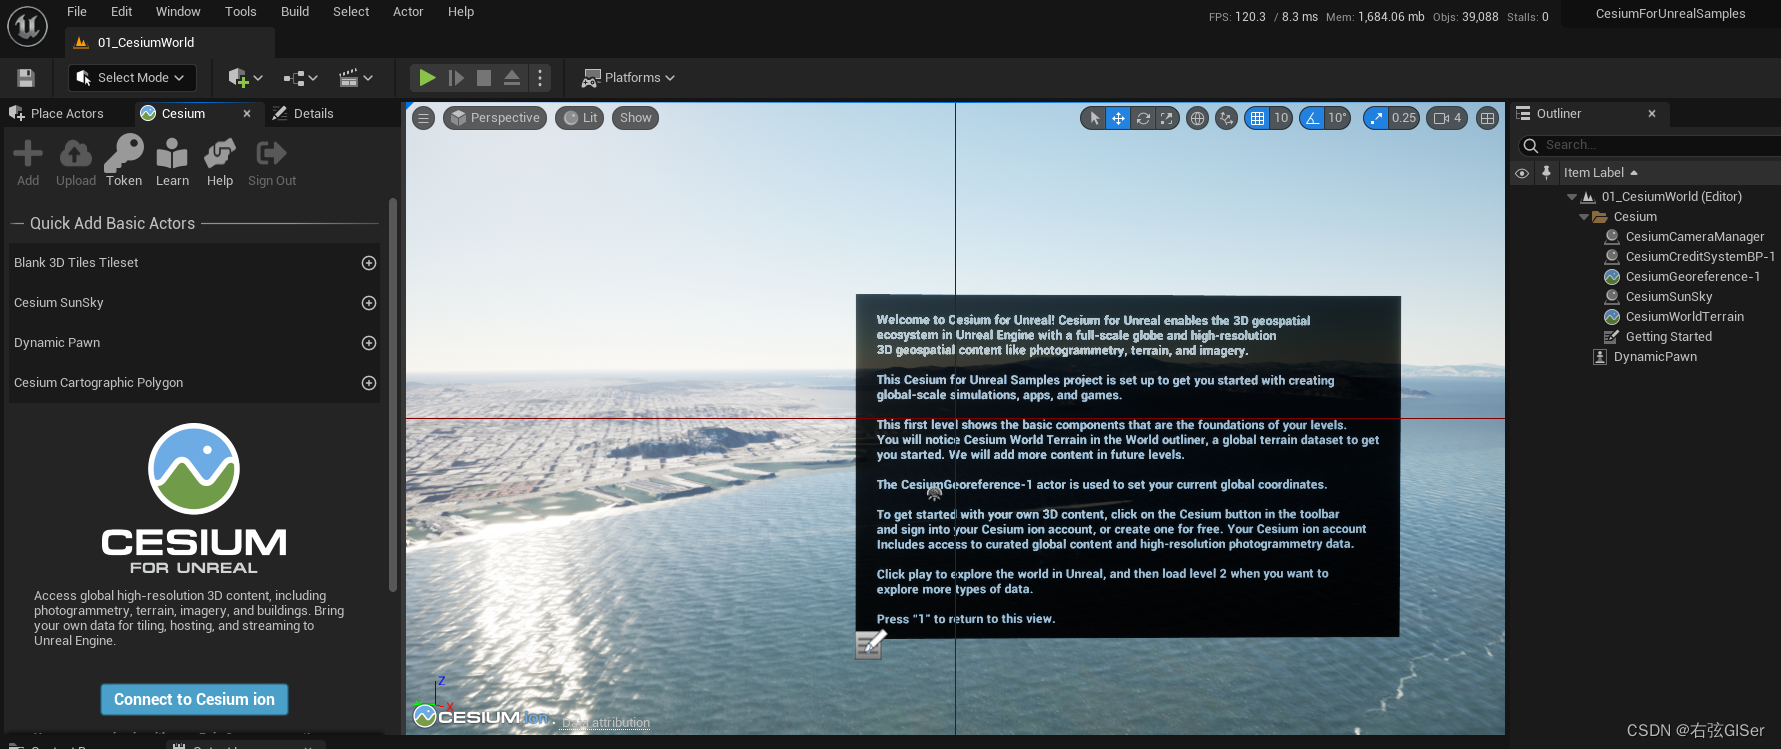Screen dimensions: 1781x749
Task: Activate the Rotate gizmo tool
Action: [1143, 118]
